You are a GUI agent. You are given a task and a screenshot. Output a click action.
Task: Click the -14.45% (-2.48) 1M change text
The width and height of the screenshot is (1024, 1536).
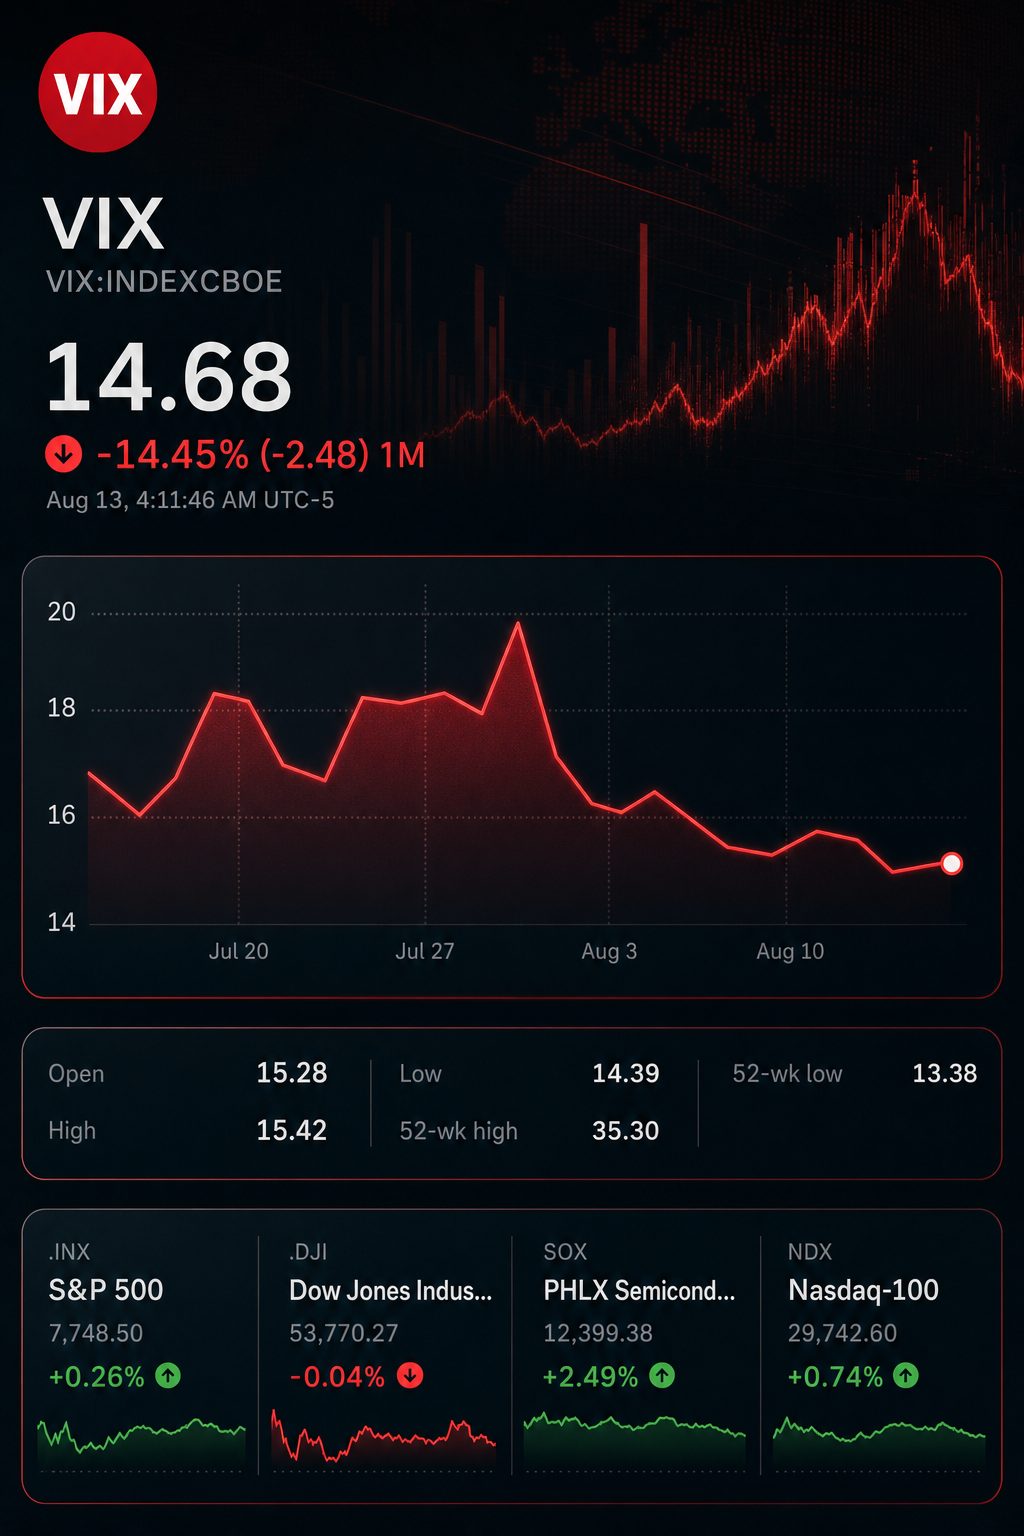(x=261, y=455)
